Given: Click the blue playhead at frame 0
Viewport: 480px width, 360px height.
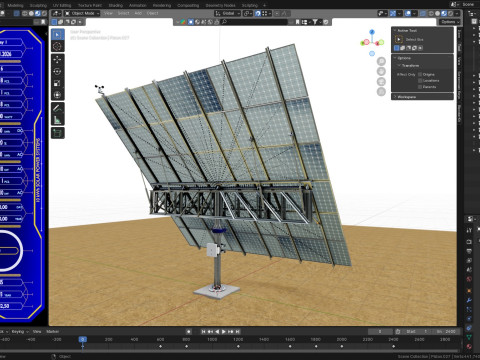Looking at the screenshot, I should (83, 339).
